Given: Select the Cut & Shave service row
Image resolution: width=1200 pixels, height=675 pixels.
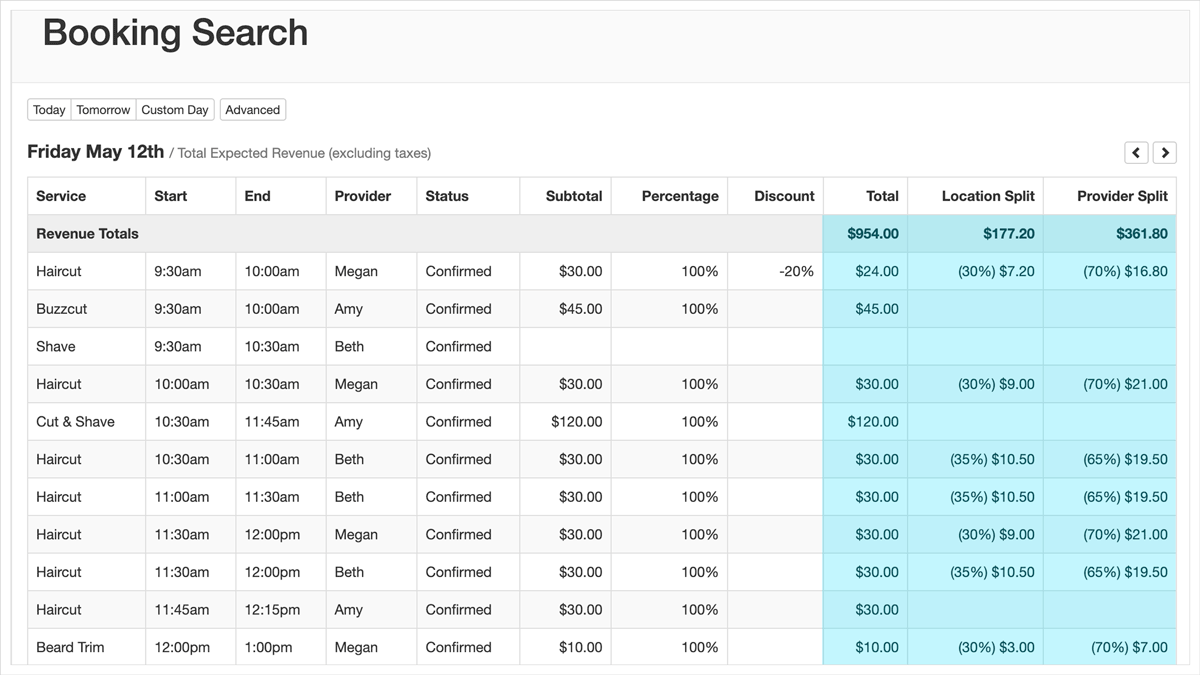Looking at the screenshot, I should coord(75,422).
